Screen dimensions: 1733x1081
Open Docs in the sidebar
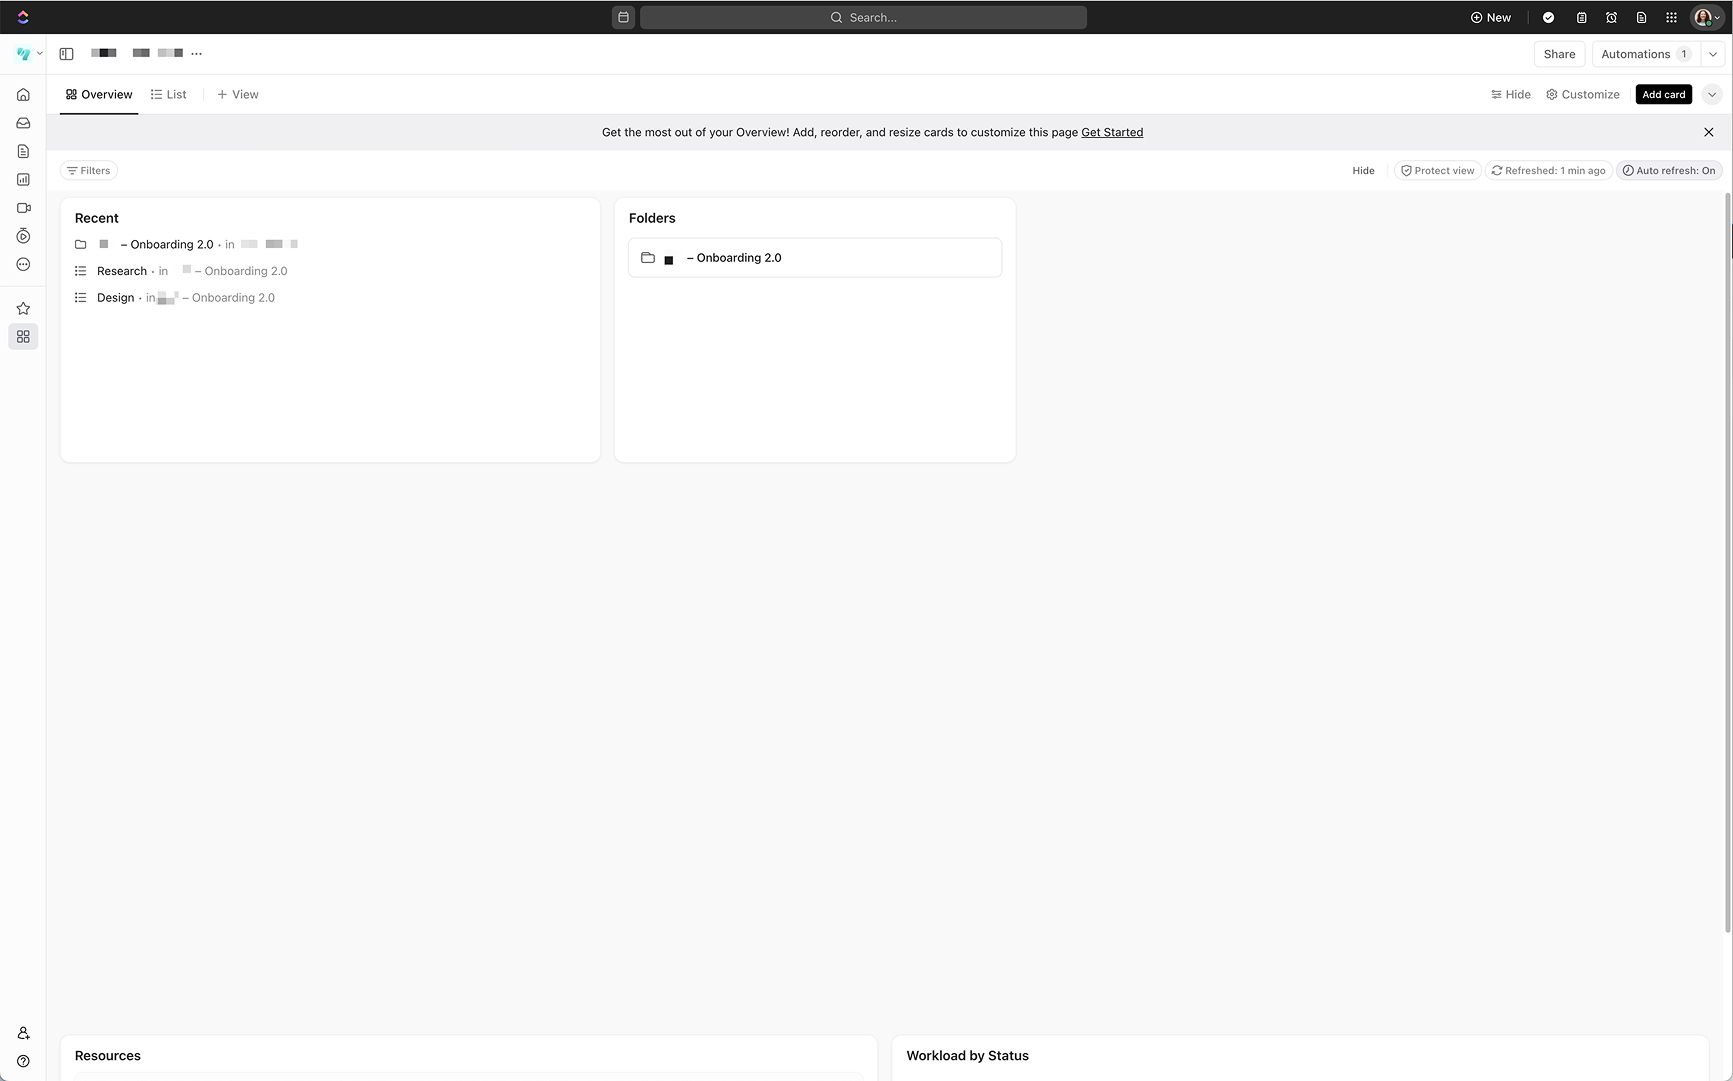click(x=23, y=151)
